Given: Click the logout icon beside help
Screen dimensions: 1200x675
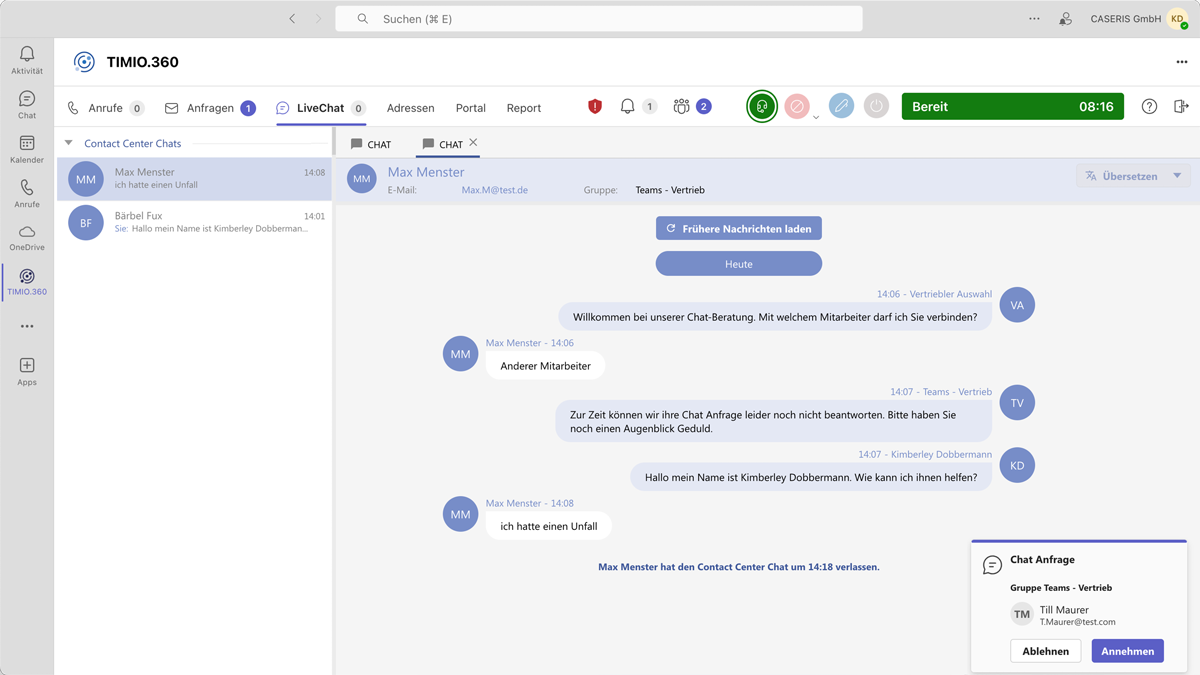Looking at the screenshot, I should (x=1181, y=107).
